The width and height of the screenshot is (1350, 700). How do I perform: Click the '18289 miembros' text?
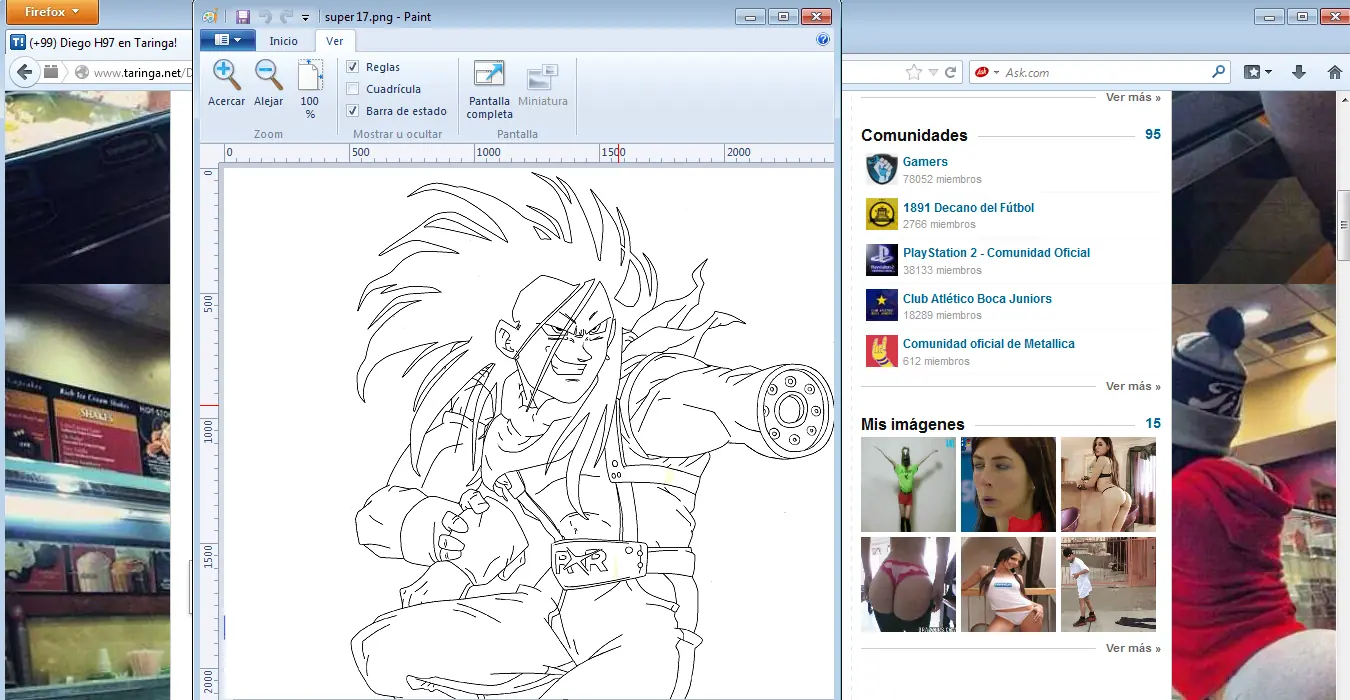[x=942, y=315]
